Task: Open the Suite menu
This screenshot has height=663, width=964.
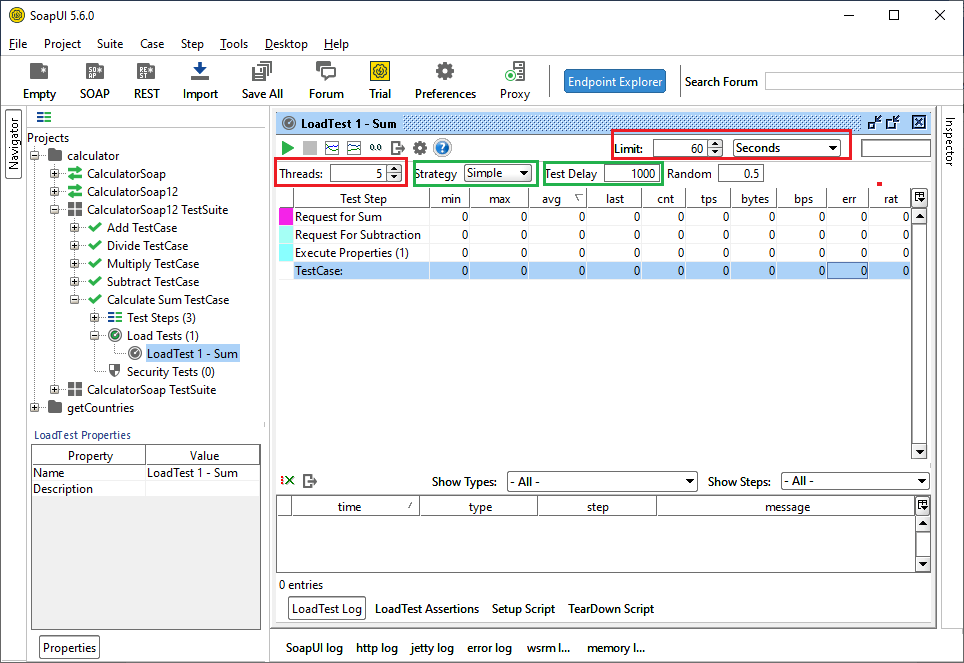Action: point(110,44)
